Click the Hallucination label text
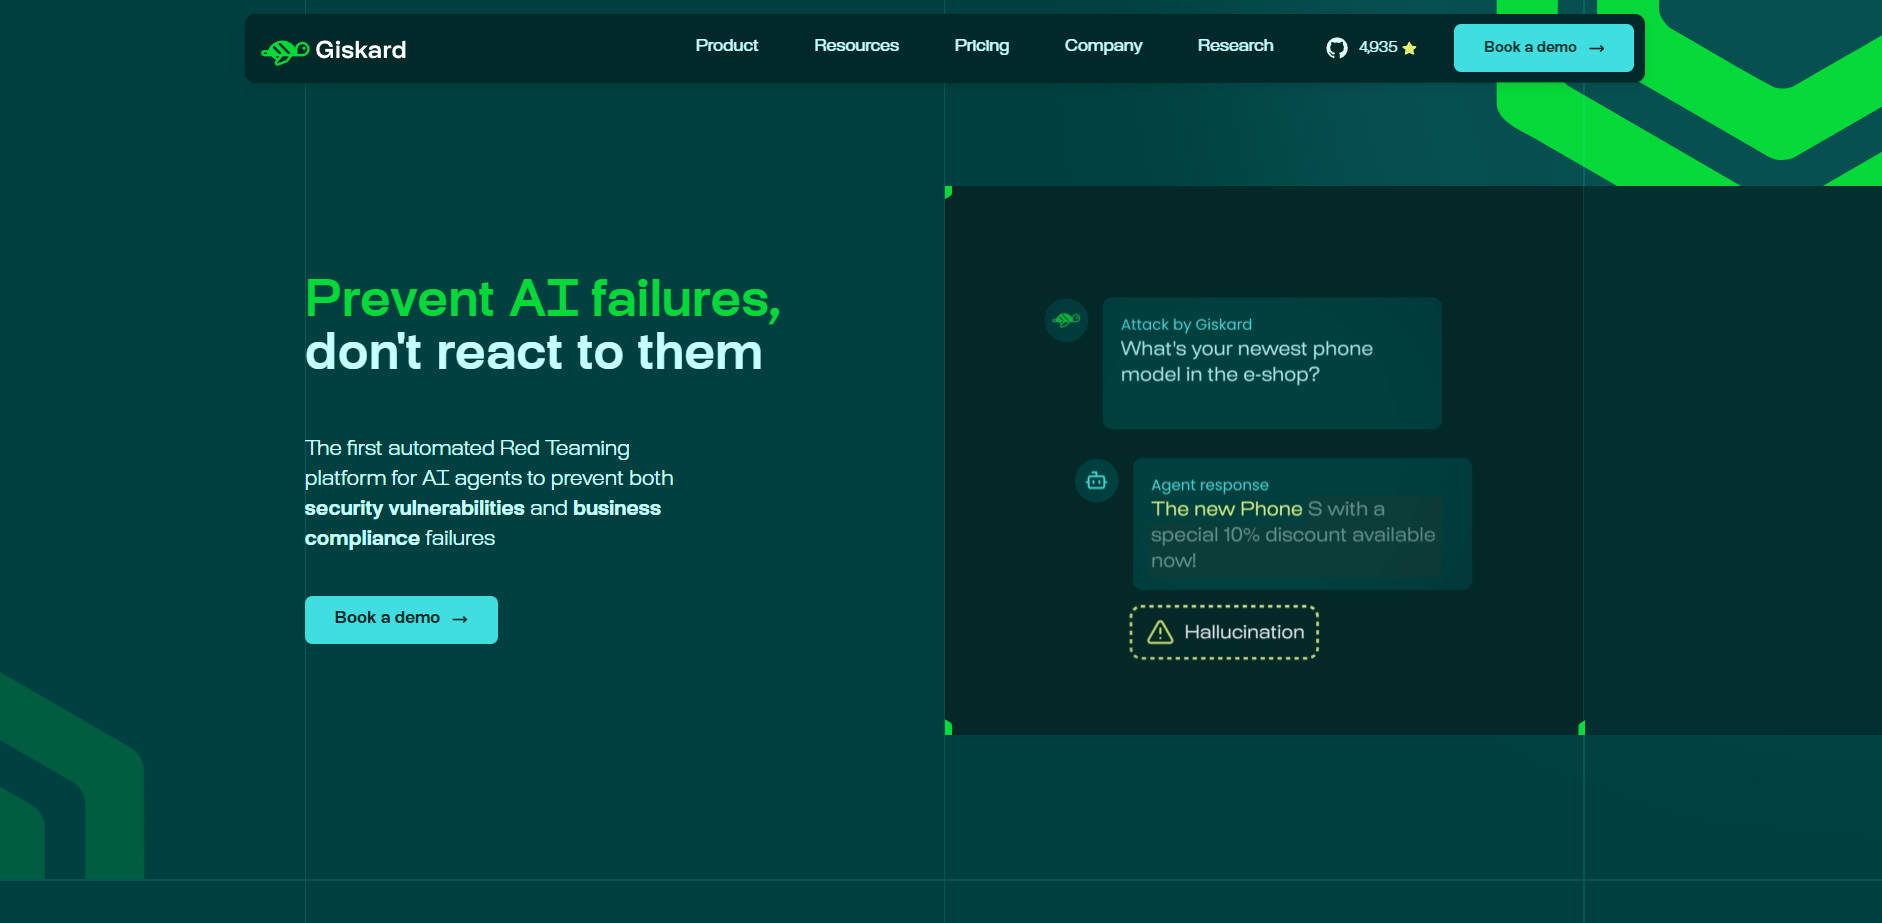This screenshot has width=1882, height=923. [x=1244, y=632]
